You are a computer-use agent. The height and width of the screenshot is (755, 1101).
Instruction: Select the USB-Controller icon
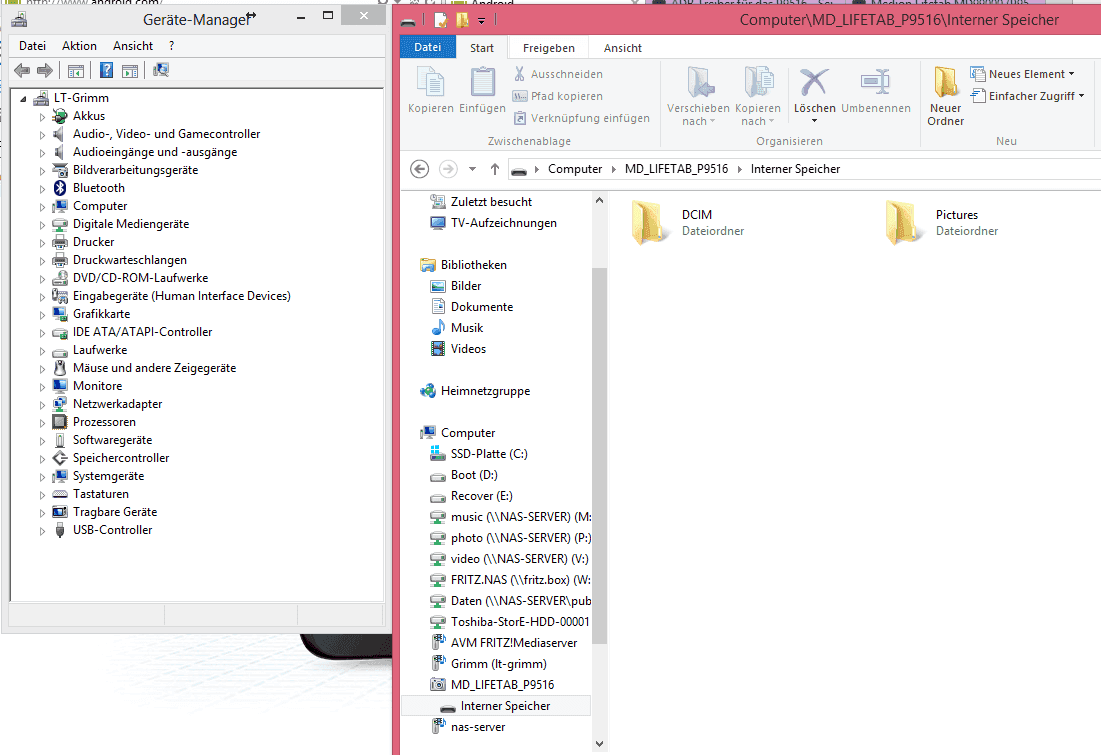[60, 530]
